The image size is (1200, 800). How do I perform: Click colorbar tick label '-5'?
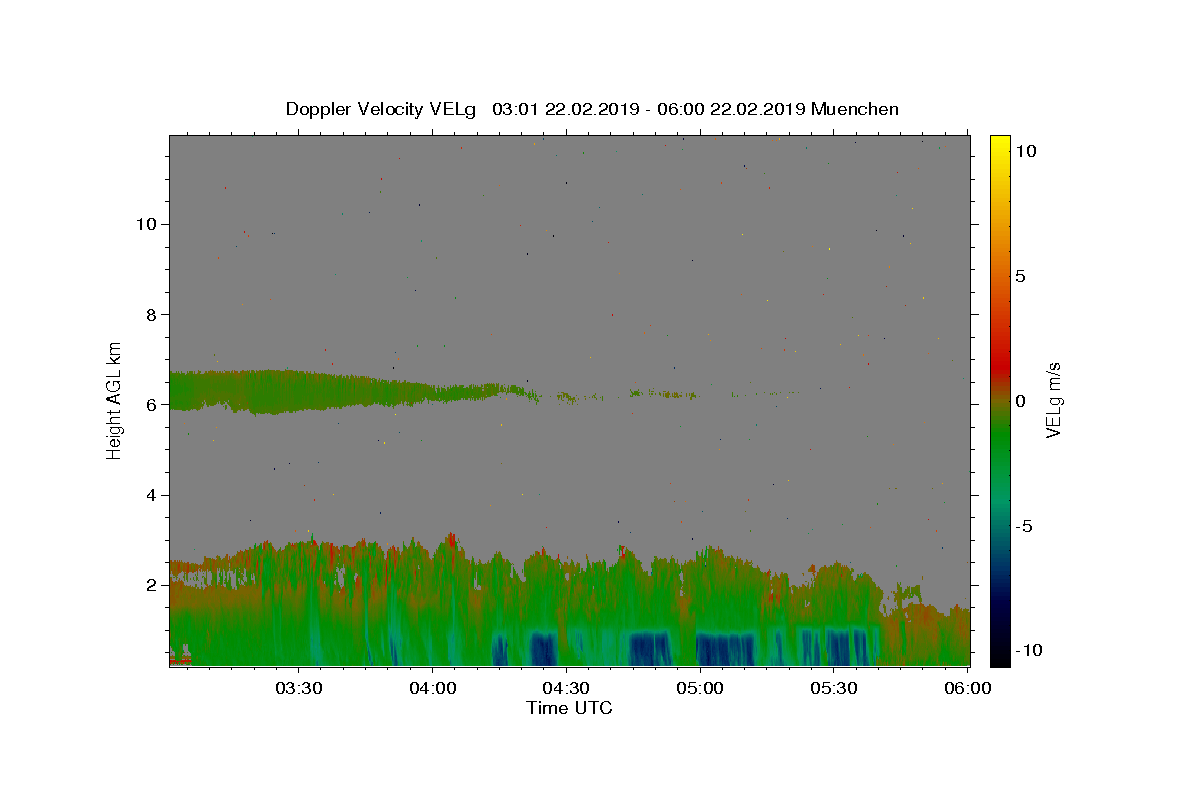pos(1023,526)
